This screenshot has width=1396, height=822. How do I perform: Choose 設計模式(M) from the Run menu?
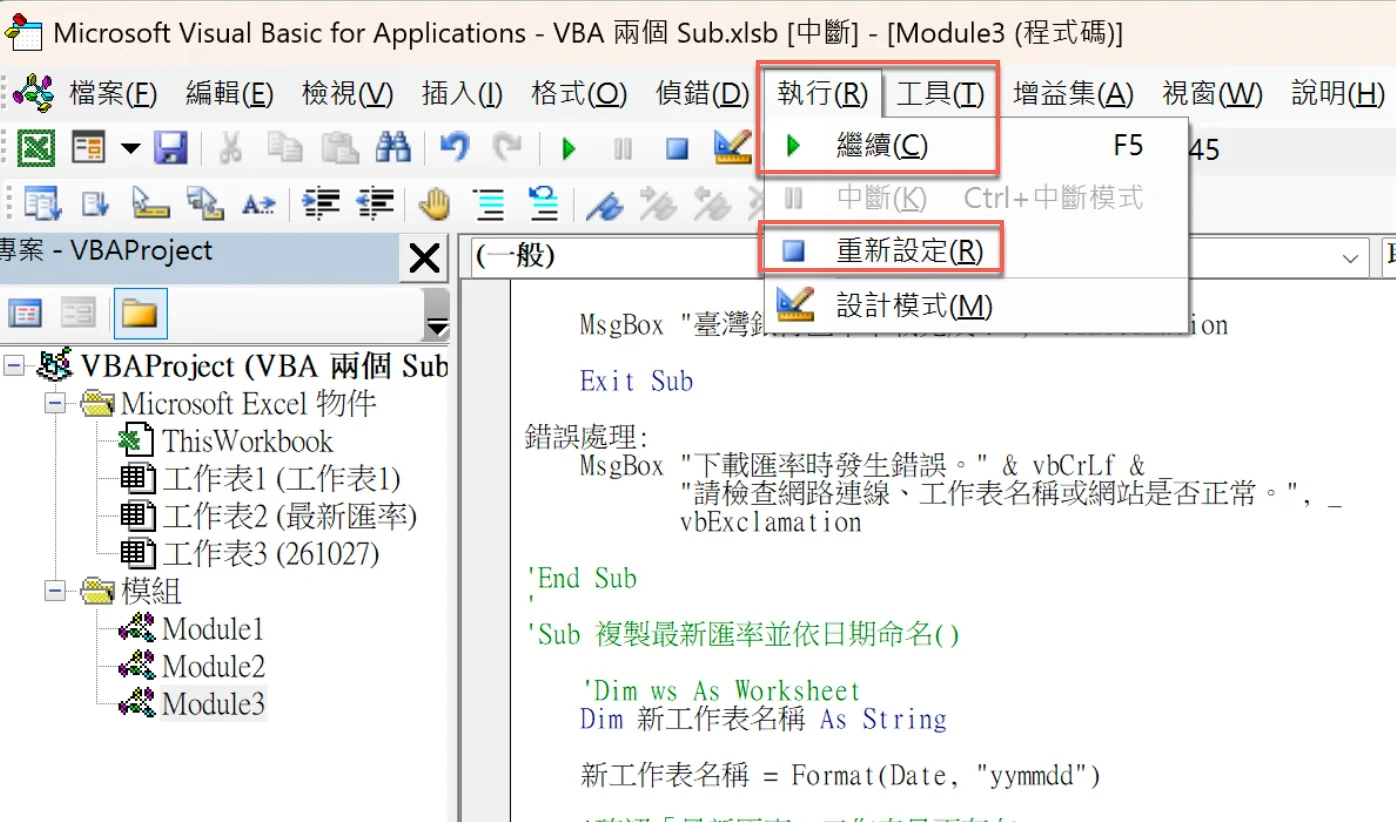coord(914,305)
